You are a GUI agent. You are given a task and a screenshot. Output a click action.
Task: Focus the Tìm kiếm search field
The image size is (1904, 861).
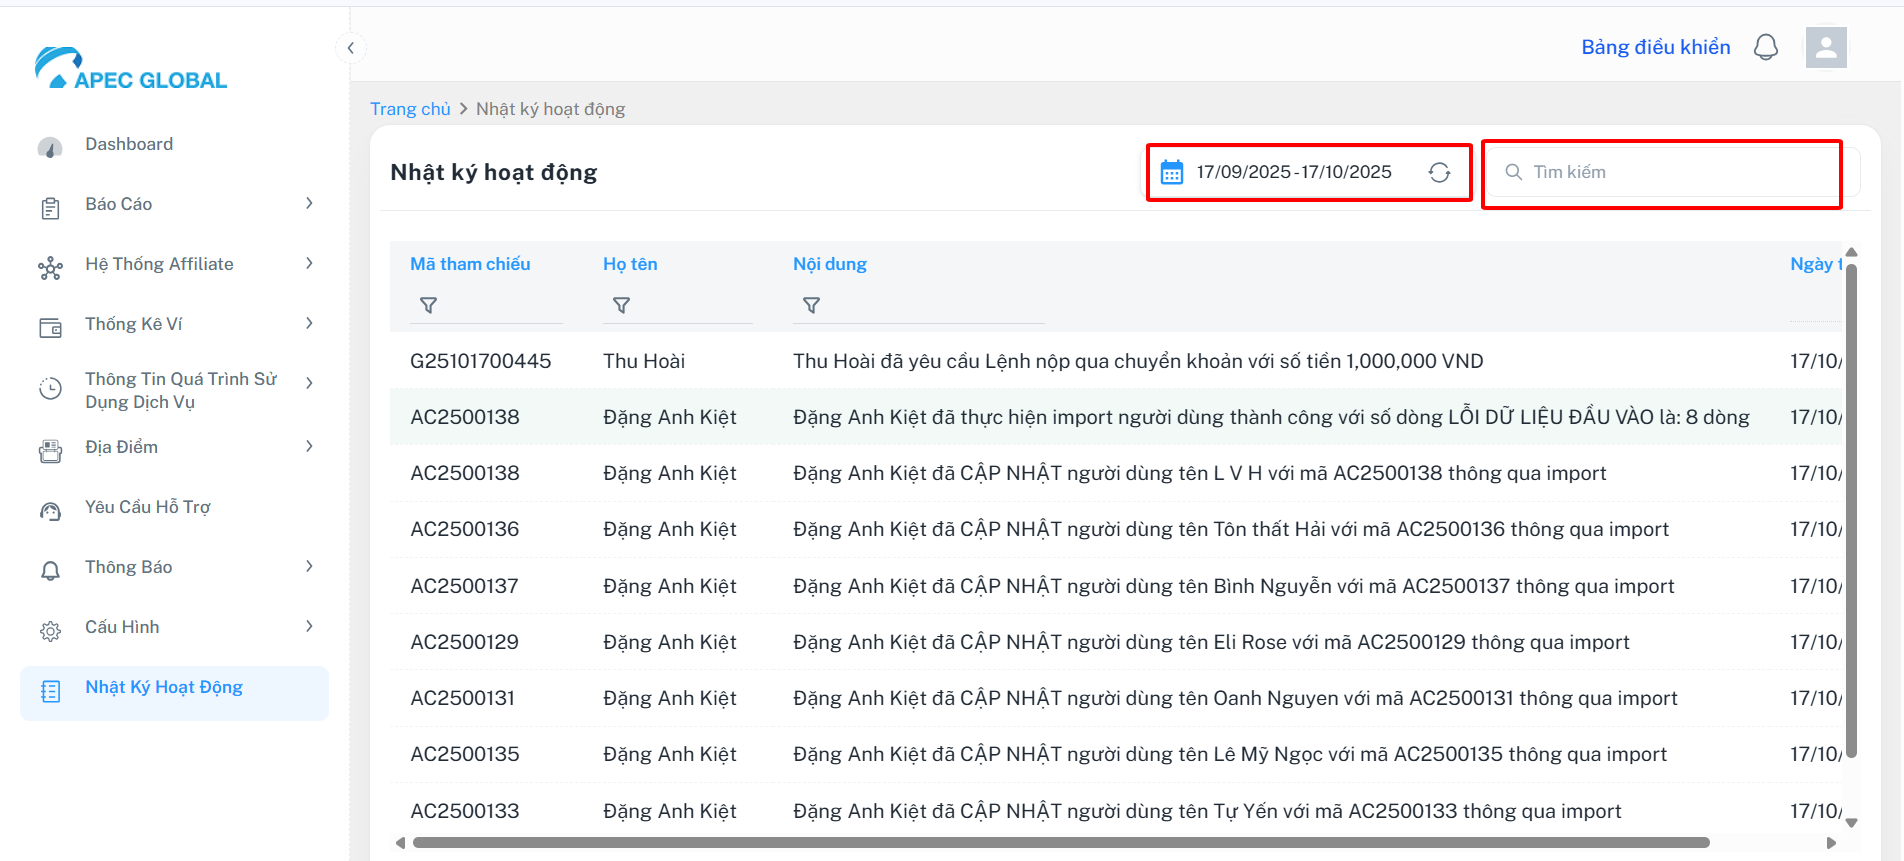tap(1670, 172)
